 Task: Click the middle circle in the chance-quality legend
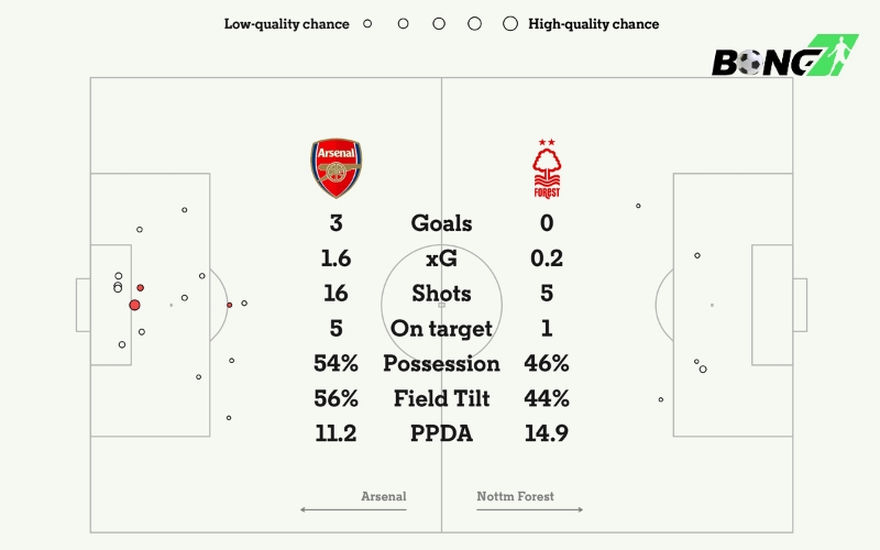coord(439,23)
